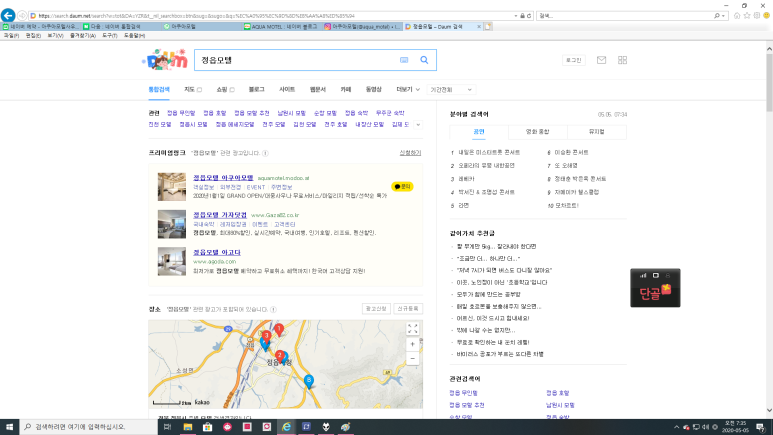The height and width of the screenshot is (435, 773).
Task: Click the 광고신청 button
Action: point(376,309)
